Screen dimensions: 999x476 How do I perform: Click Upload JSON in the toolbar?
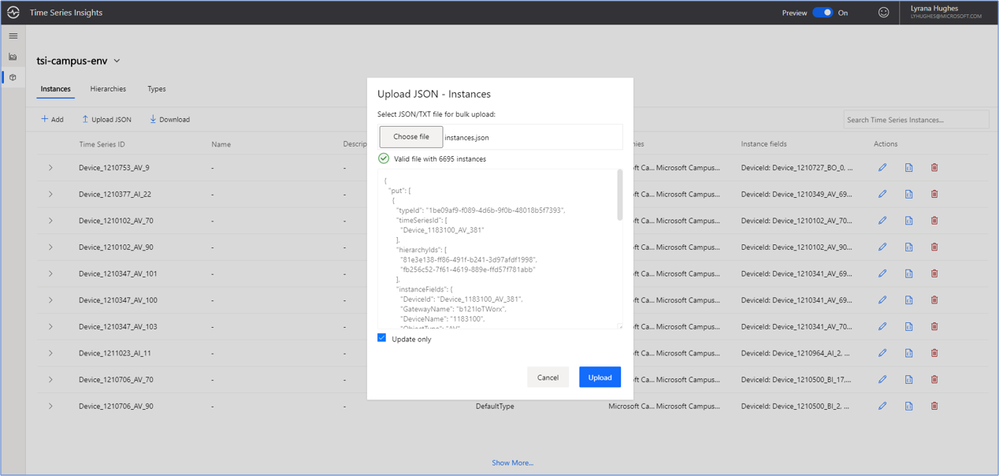point(106,119)
